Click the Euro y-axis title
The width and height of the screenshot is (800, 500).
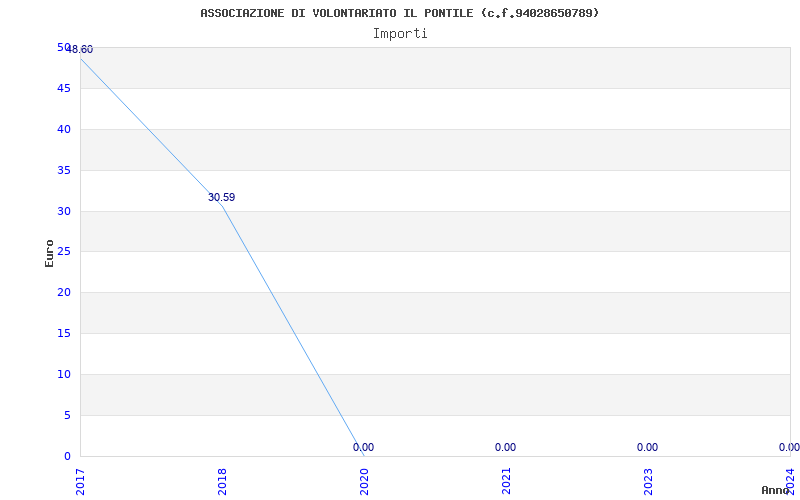click(49, 253)
